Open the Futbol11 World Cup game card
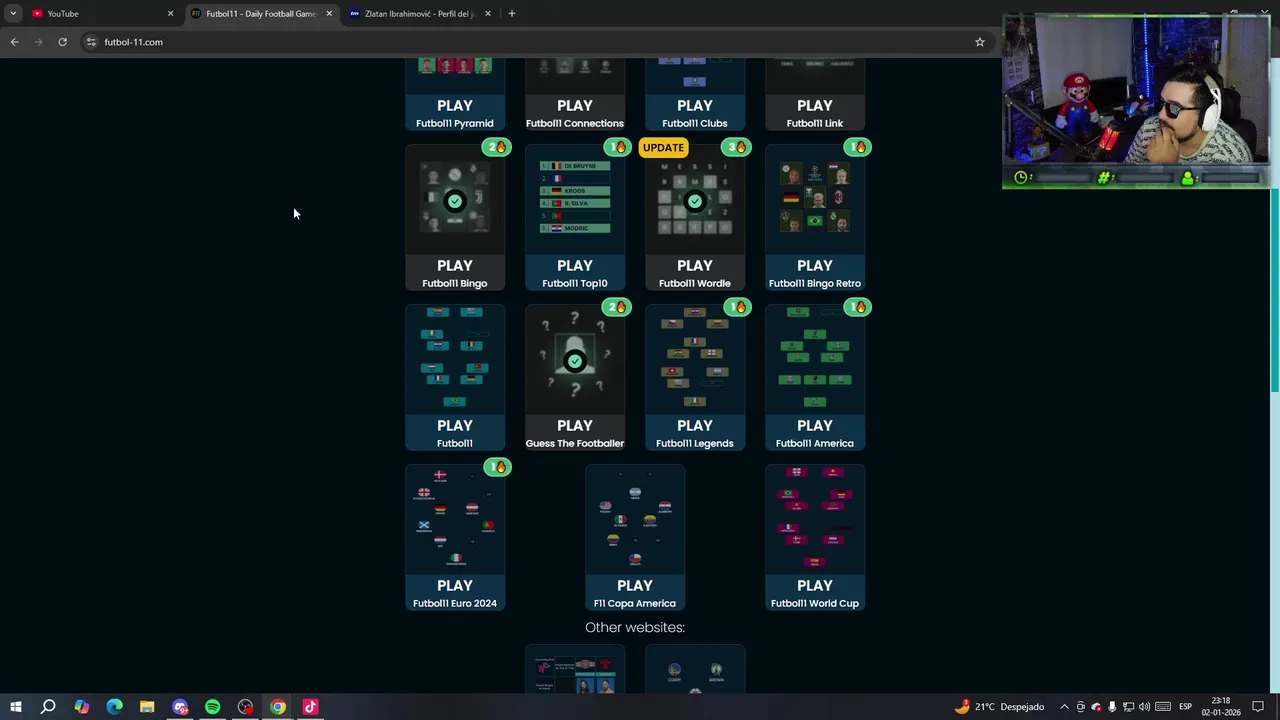 815,538
